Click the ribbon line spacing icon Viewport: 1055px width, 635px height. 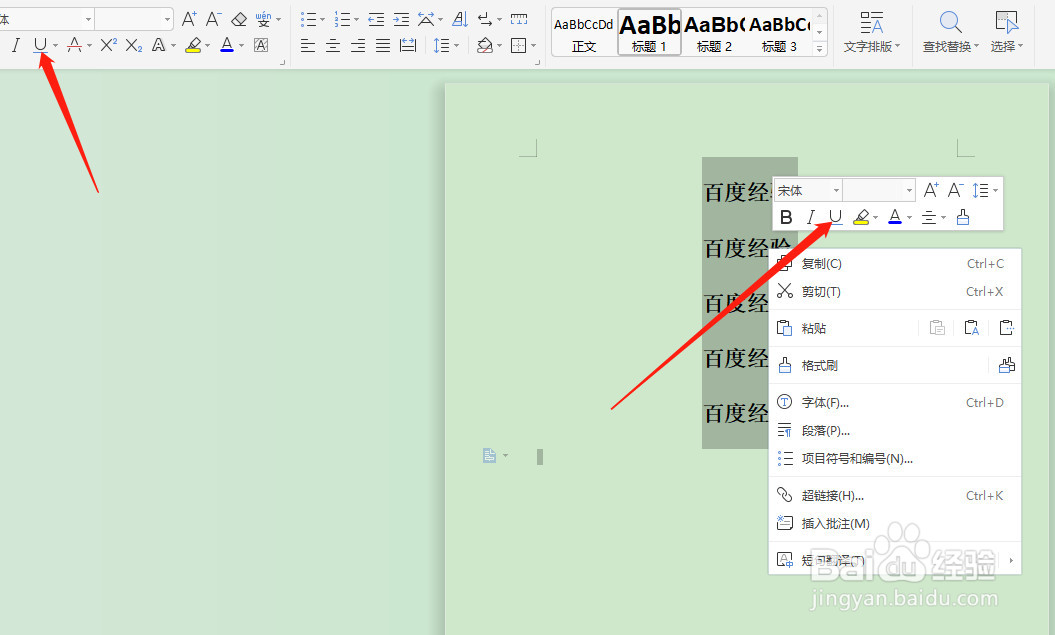coord(441,46)
